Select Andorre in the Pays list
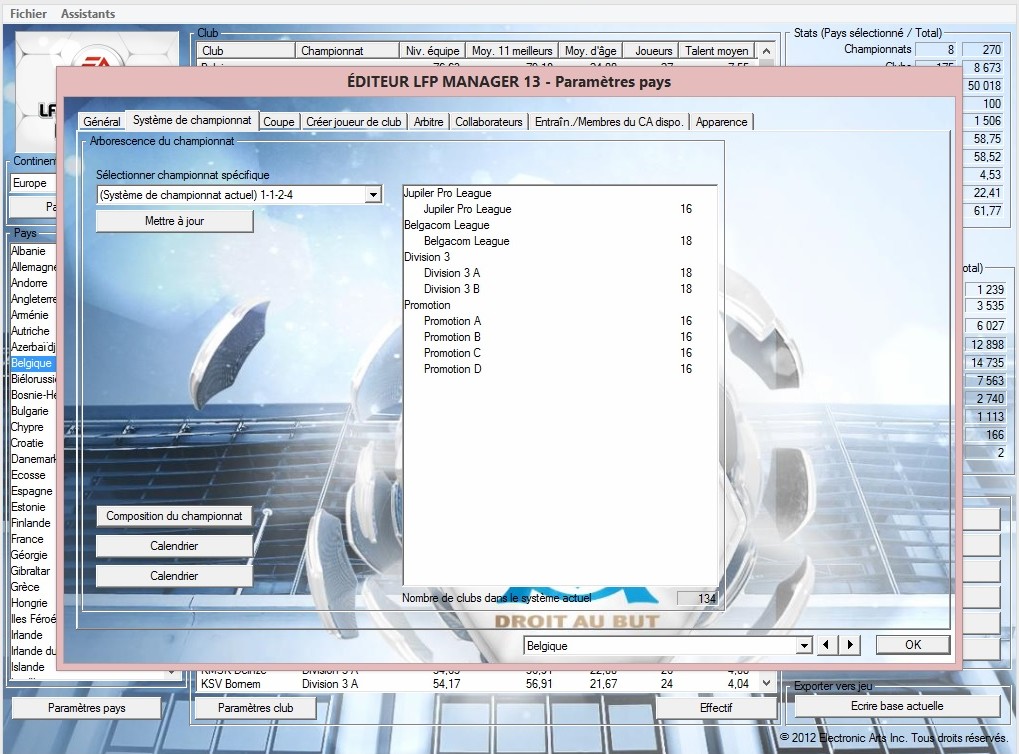The height and width of the screenshot is (754, 1019). pyautogui.click(x=29, y=283)
